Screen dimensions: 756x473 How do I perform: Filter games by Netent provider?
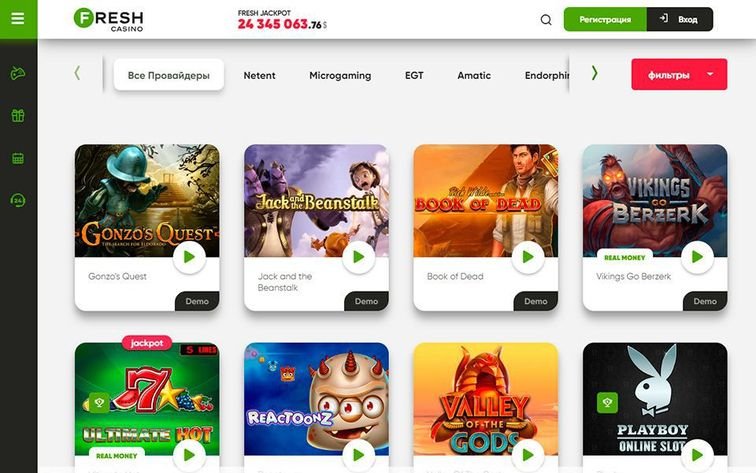(259, 75)
